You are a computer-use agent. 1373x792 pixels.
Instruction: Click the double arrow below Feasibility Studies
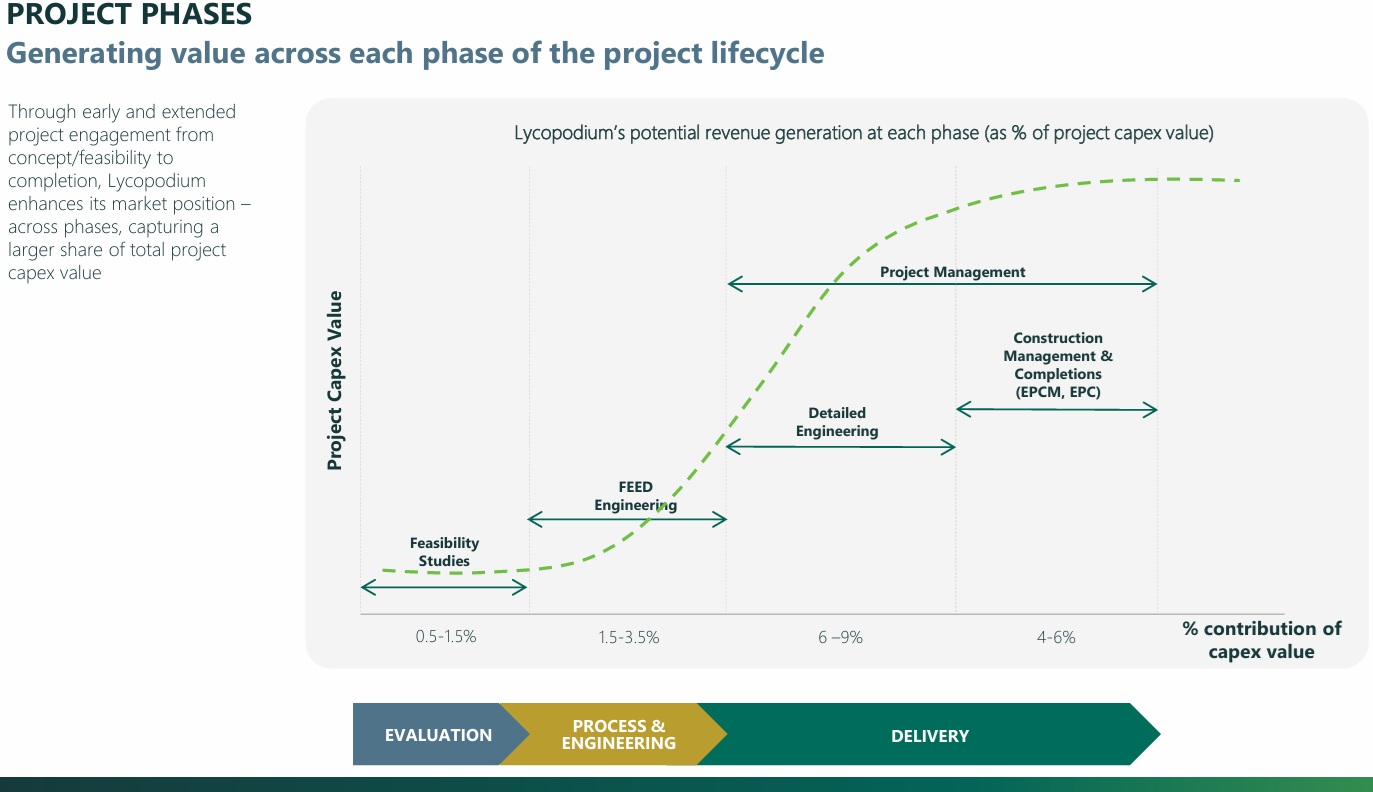point(443,587)
